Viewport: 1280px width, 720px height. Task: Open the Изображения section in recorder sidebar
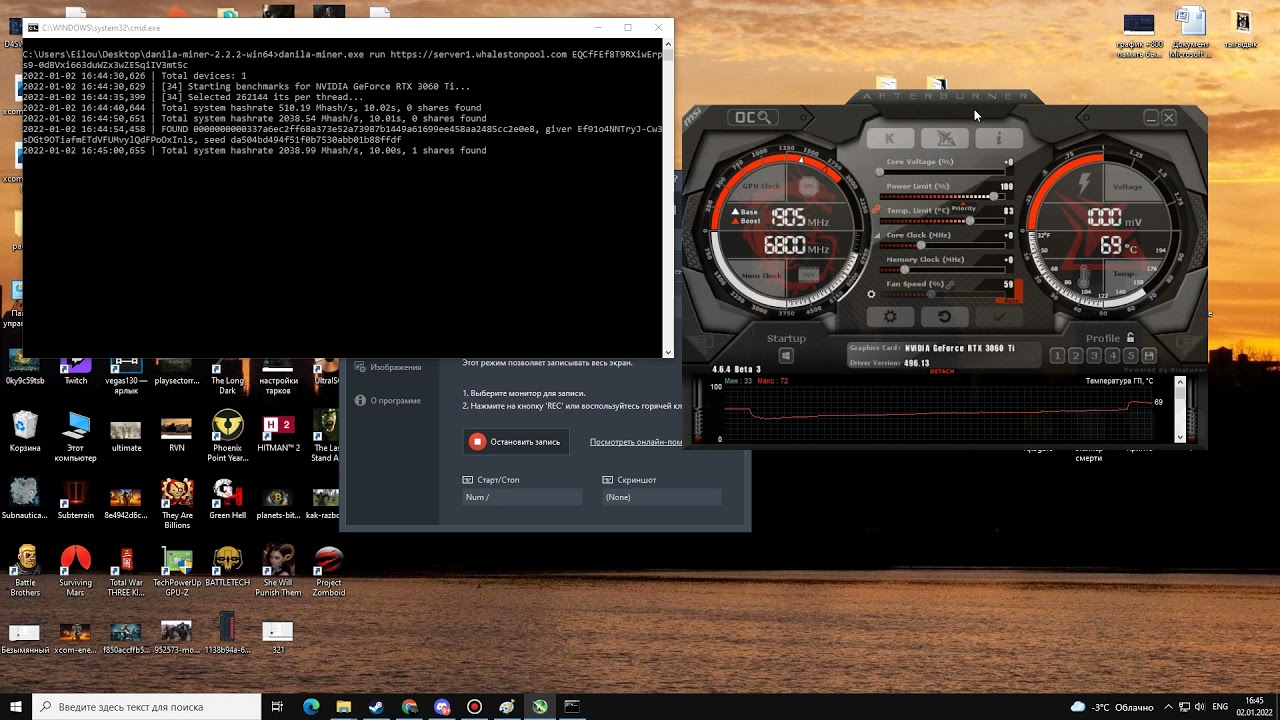tap(388, 367)
